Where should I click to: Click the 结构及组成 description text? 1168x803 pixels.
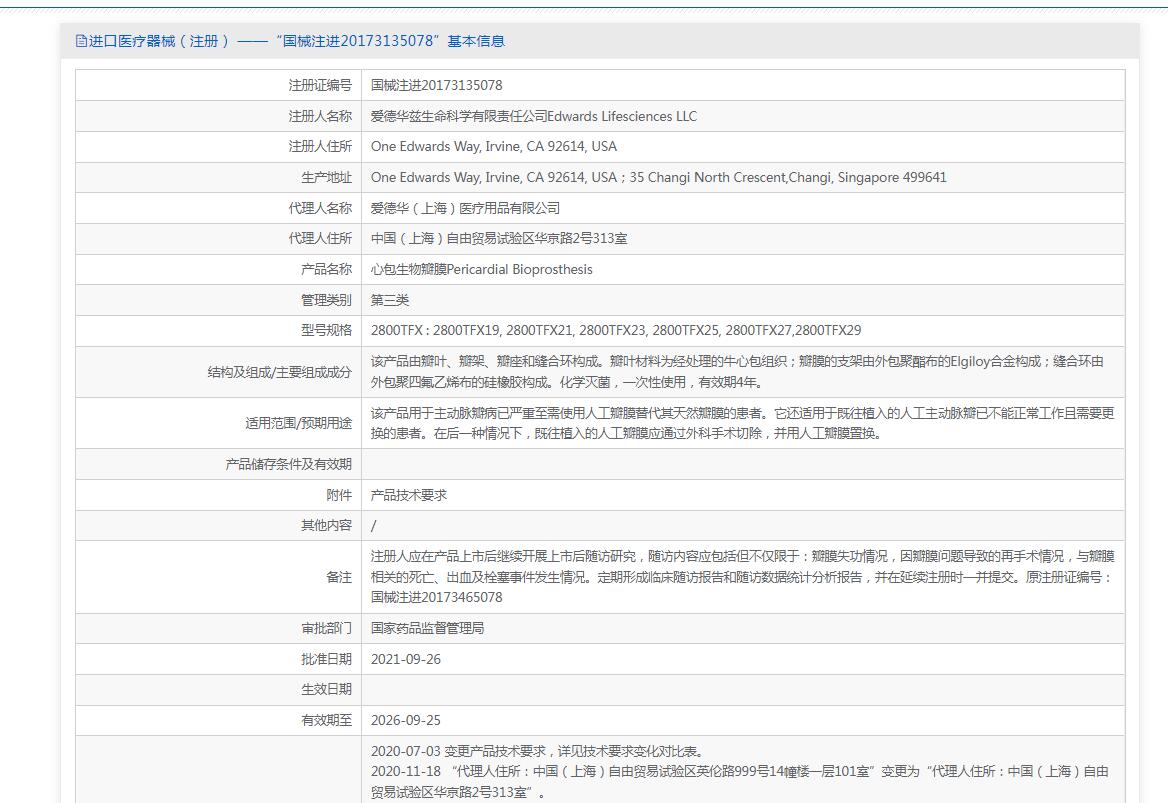736,372
